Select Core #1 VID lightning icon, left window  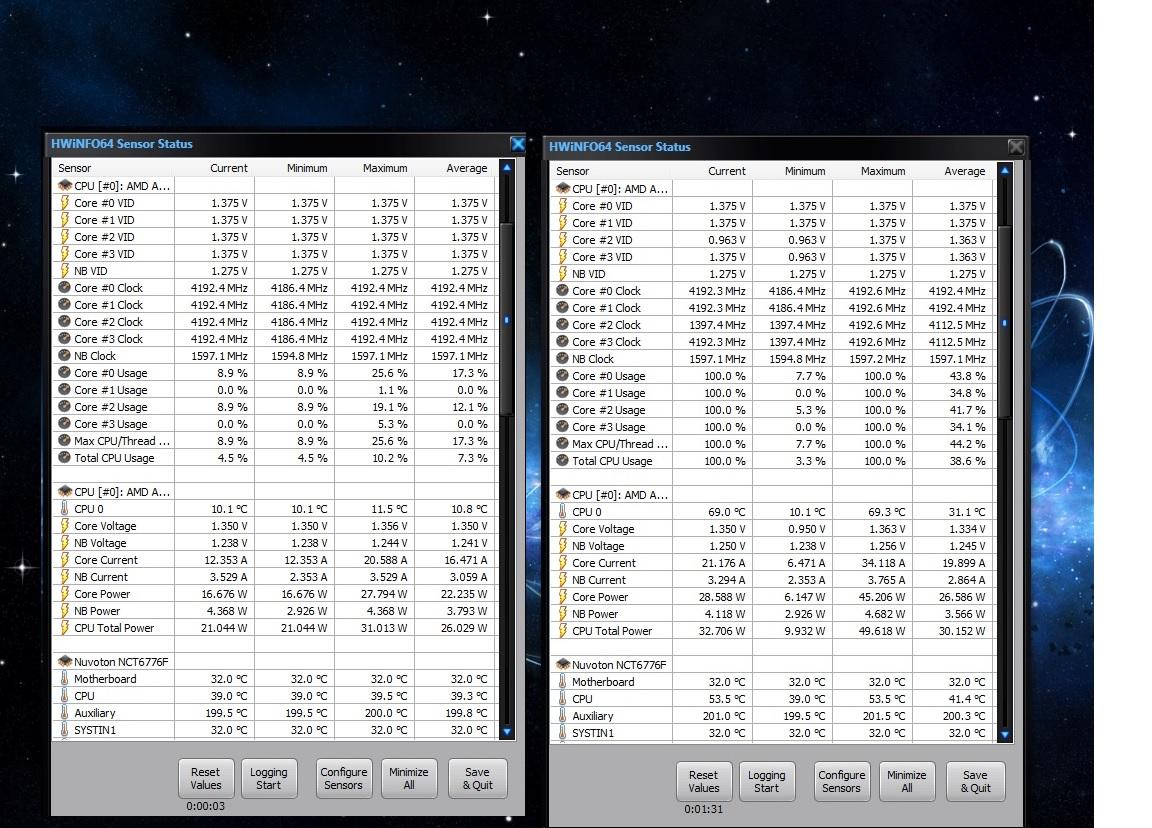[65, 220]
